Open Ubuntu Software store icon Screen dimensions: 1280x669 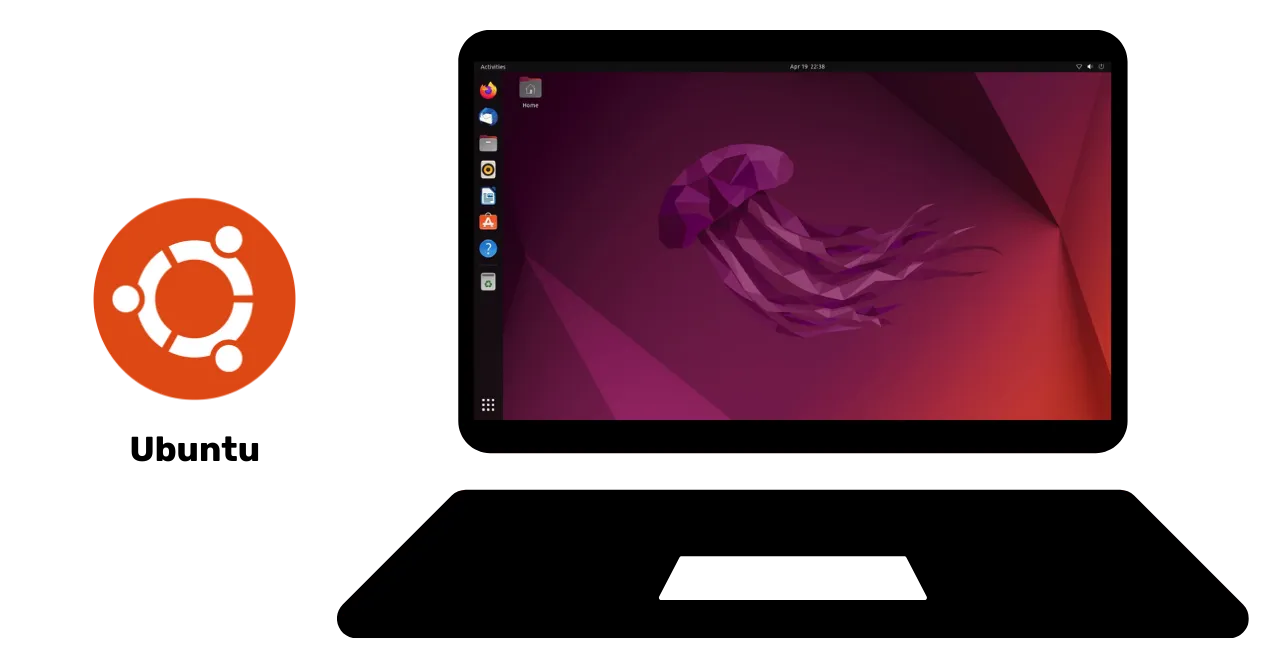488,222
